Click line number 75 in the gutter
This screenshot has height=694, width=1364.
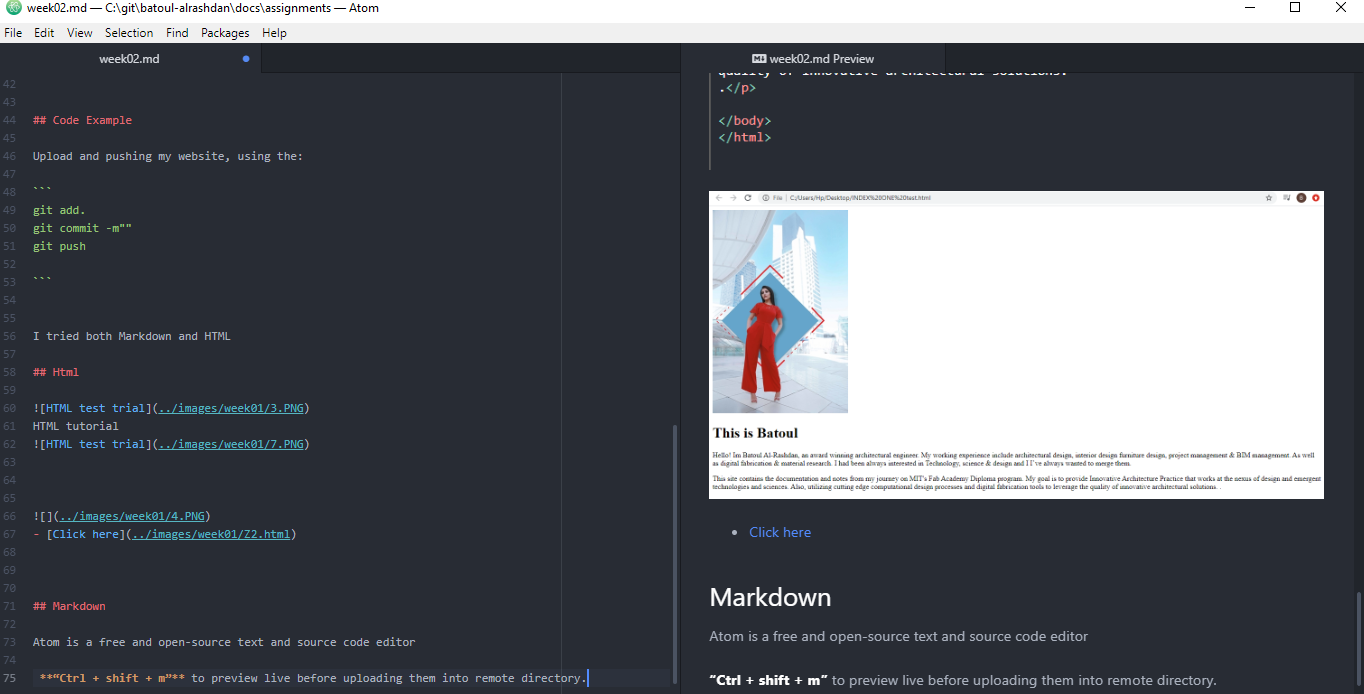click(x=10, y=678)
